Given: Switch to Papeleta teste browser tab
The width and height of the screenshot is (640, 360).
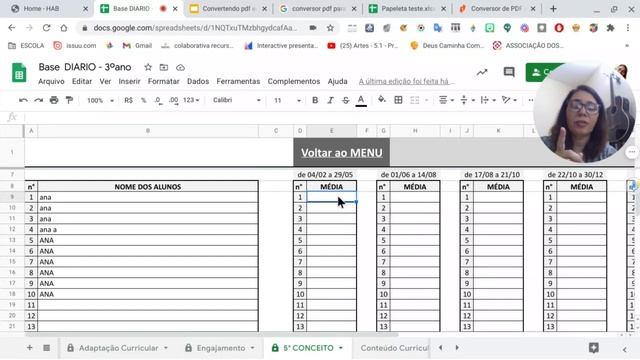Looking at the screenshot, I should 407,9.
